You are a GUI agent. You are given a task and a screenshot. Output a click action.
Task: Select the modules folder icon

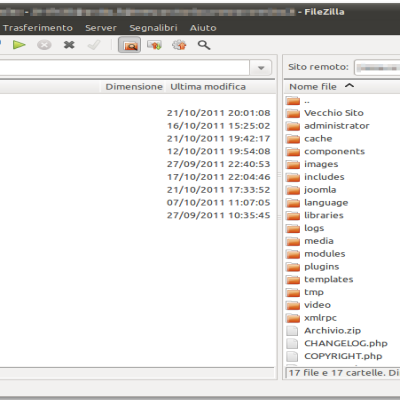click(293, 254)
